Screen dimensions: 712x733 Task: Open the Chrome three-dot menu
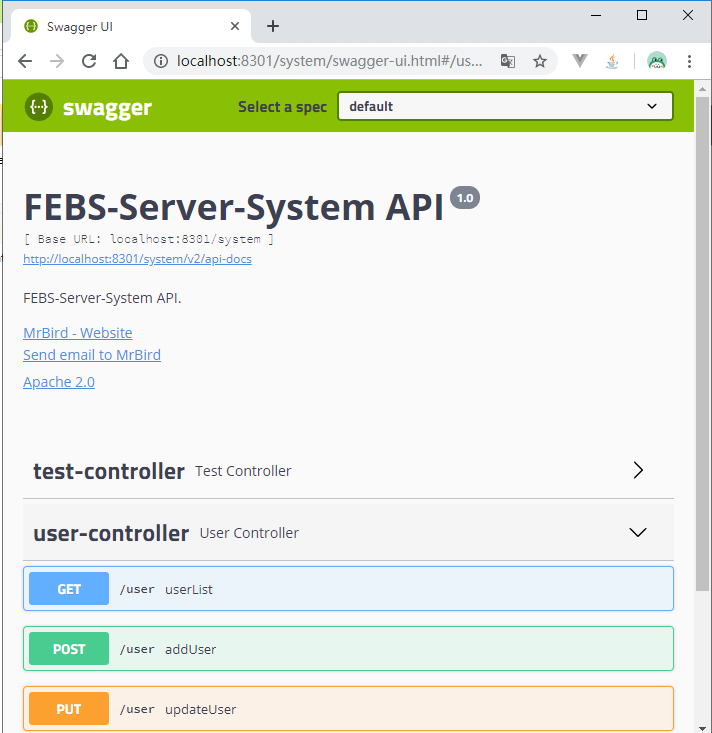(x=690, y=61)
